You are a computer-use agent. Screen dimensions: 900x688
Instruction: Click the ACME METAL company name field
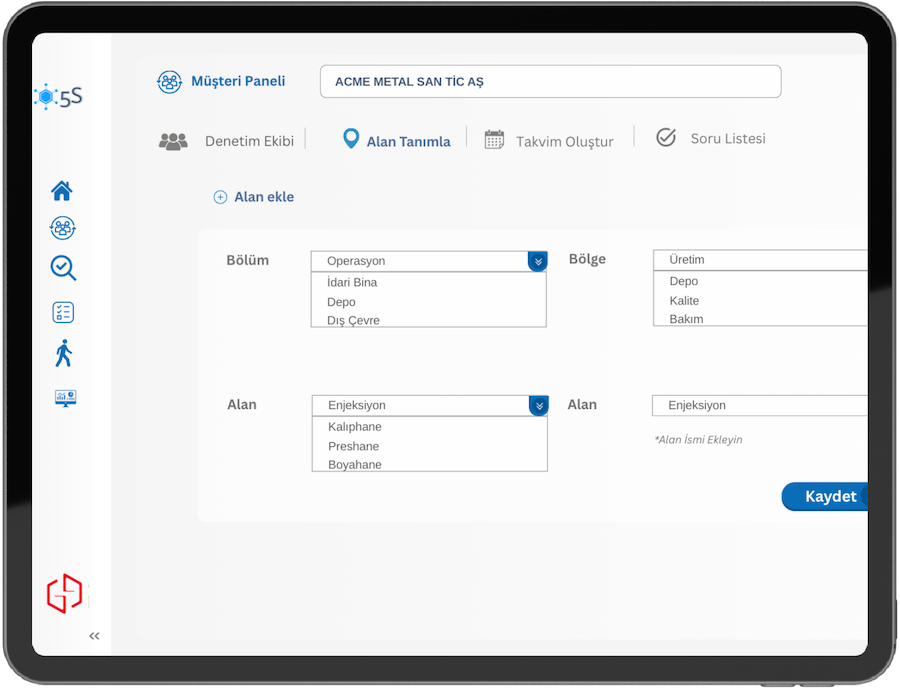[x=550, y=82]
